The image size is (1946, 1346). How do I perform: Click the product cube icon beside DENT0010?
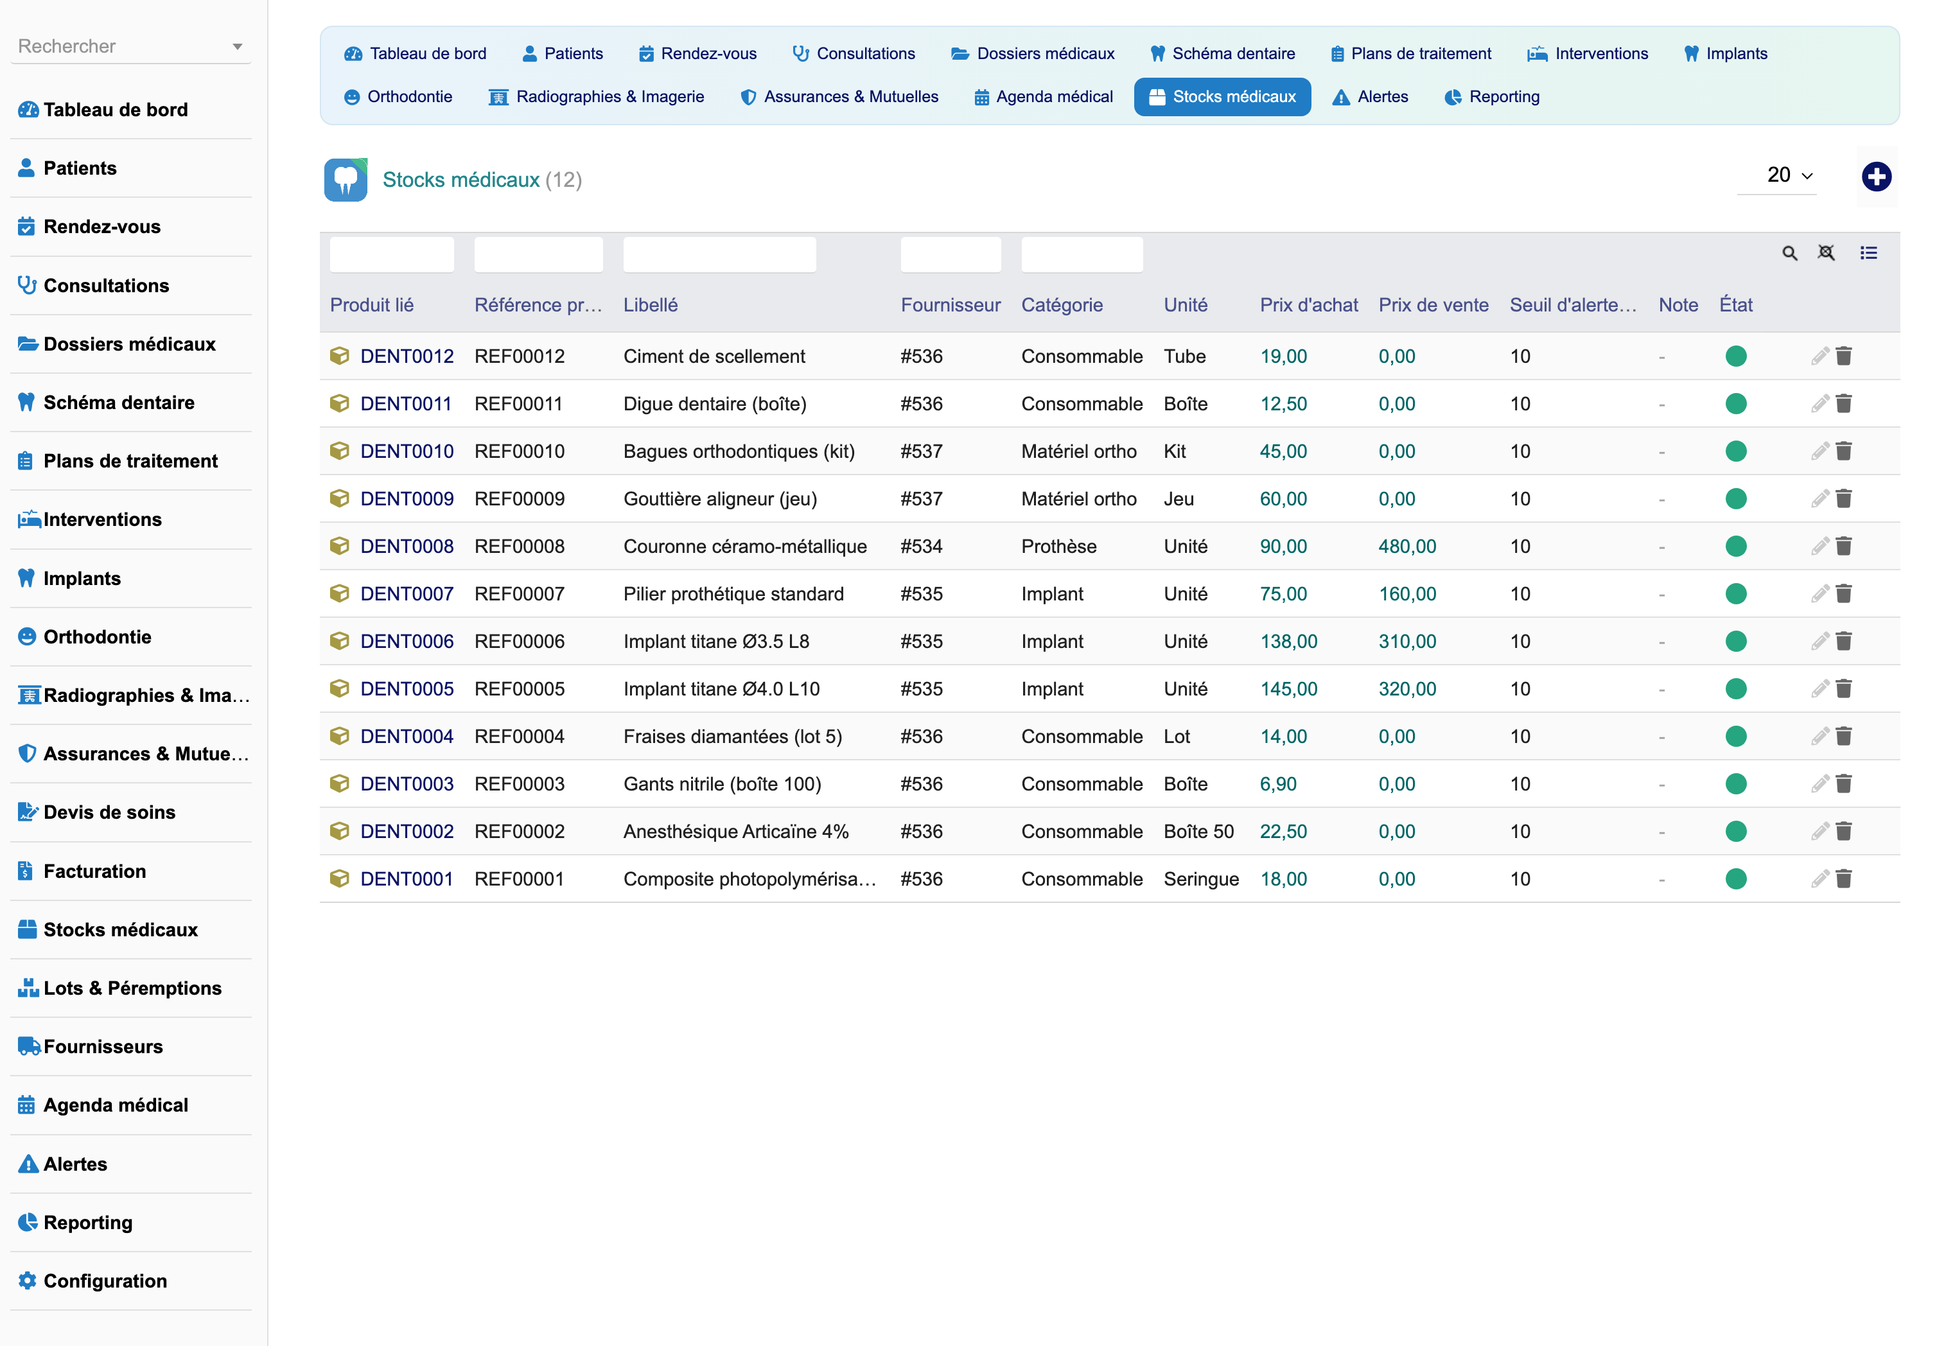coord(340,451)
